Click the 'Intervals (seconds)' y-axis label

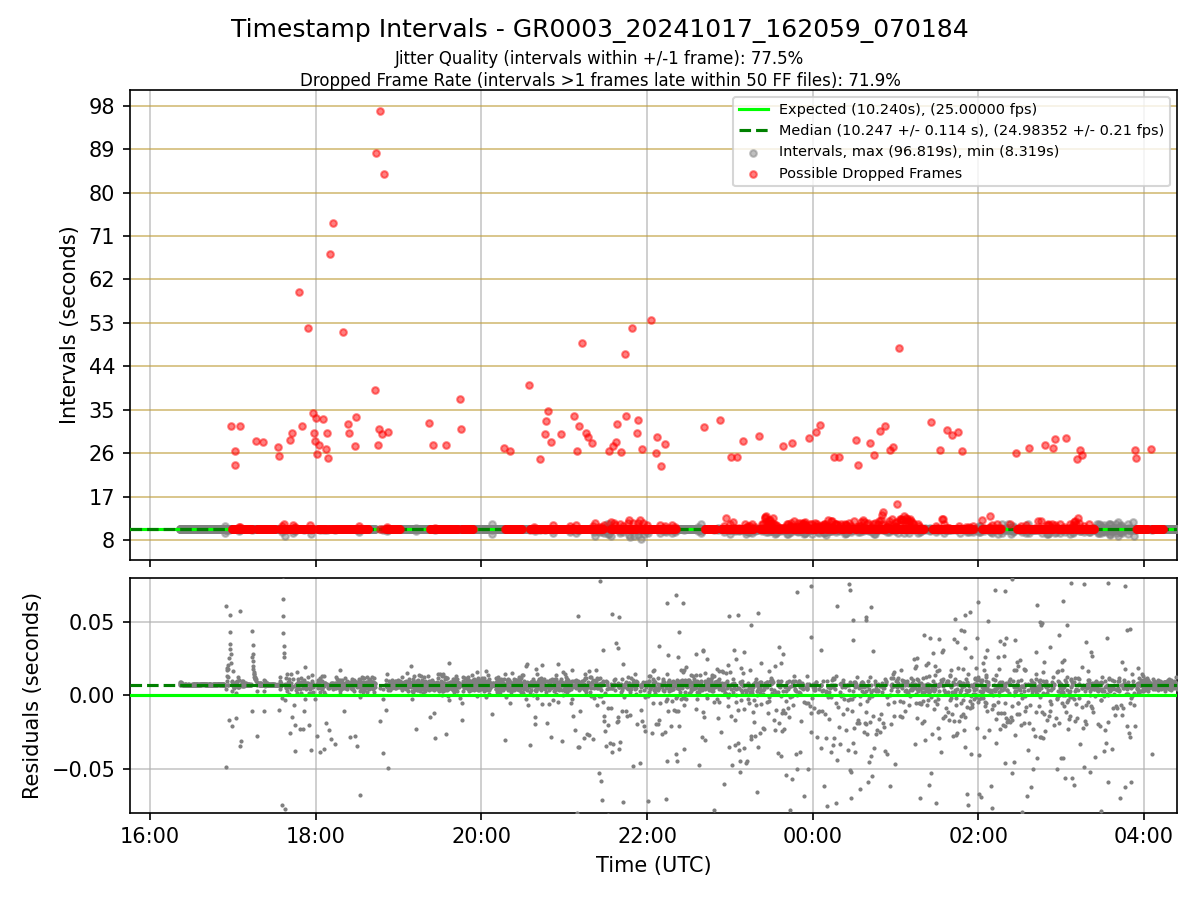(68, 325)
